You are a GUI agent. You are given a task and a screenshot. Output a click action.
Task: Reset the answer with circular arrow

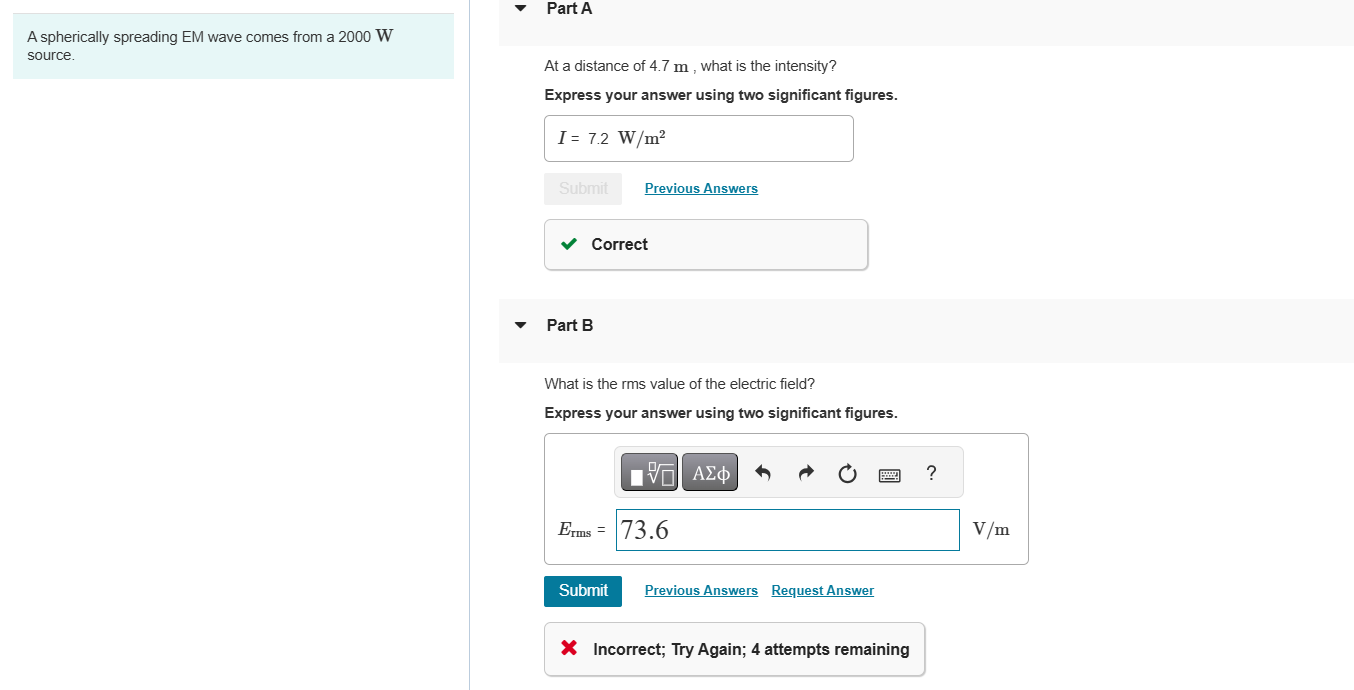[847, 473]
